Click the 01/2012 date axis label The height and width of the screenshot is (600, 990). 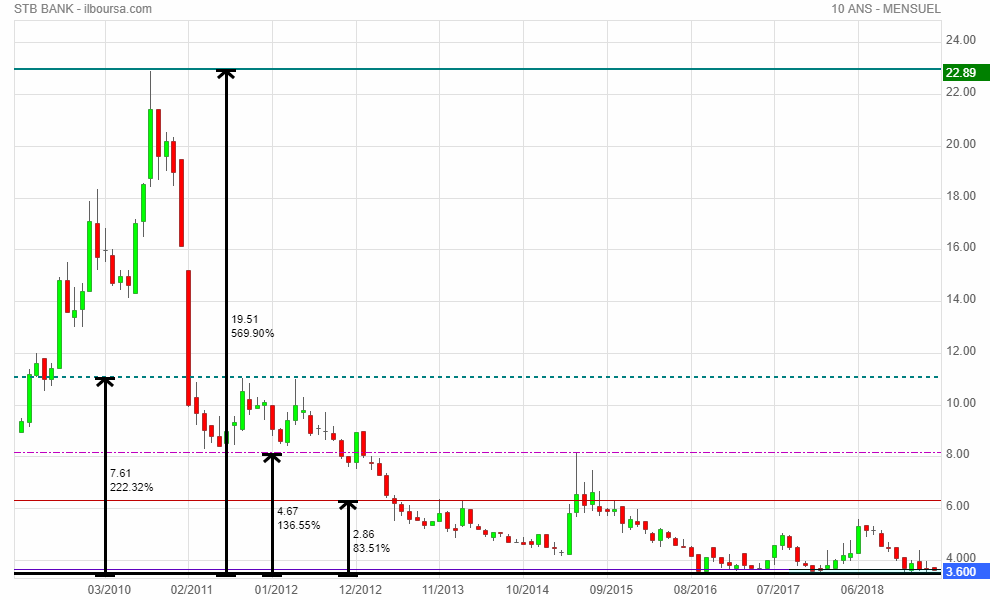[x=276, y=590]
